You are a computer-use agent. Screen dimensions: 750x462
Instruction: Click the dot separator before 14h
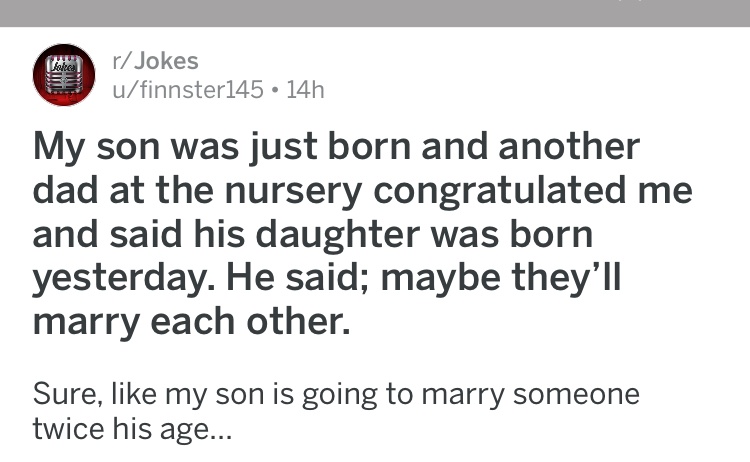tap(275, 90)
